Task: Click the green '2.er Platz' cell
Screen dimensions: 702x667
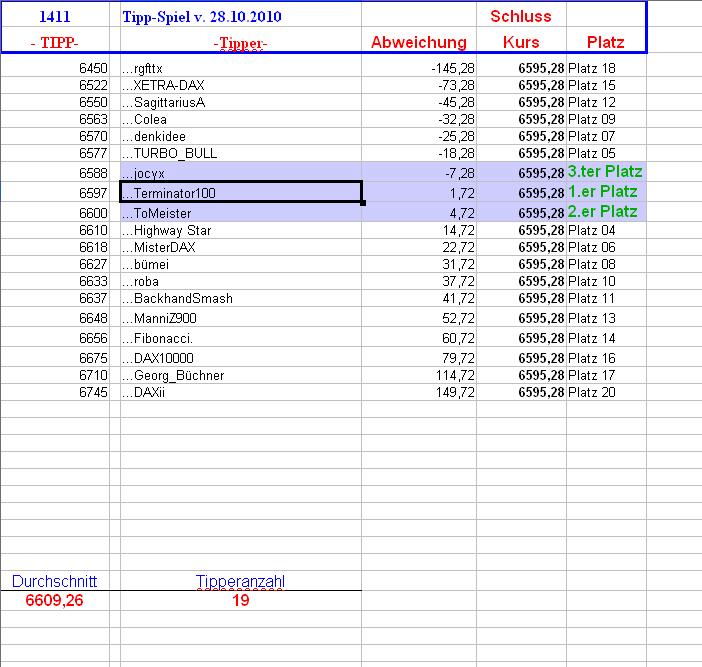Action: 603,211
